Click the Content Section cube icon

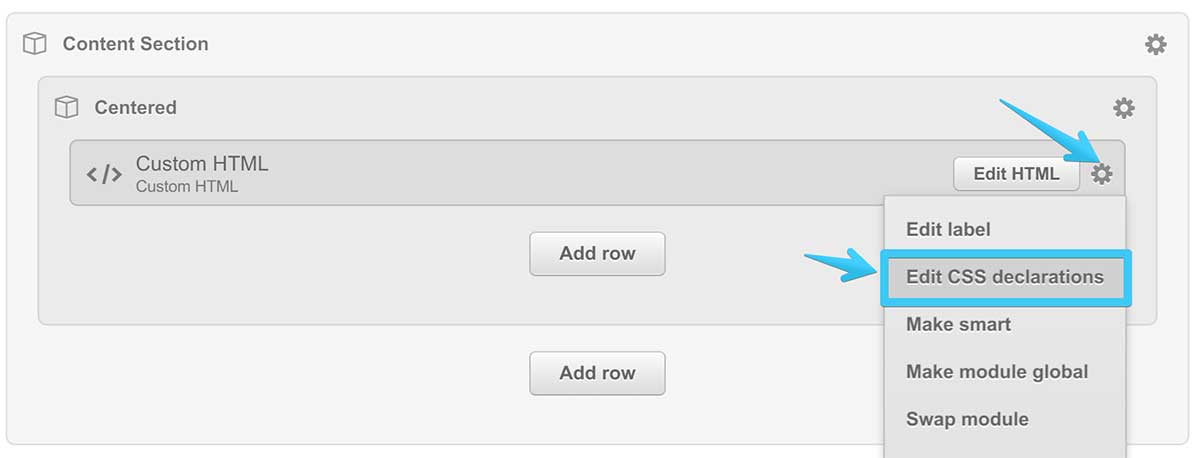pyautogui.click(x=35, y=44)
